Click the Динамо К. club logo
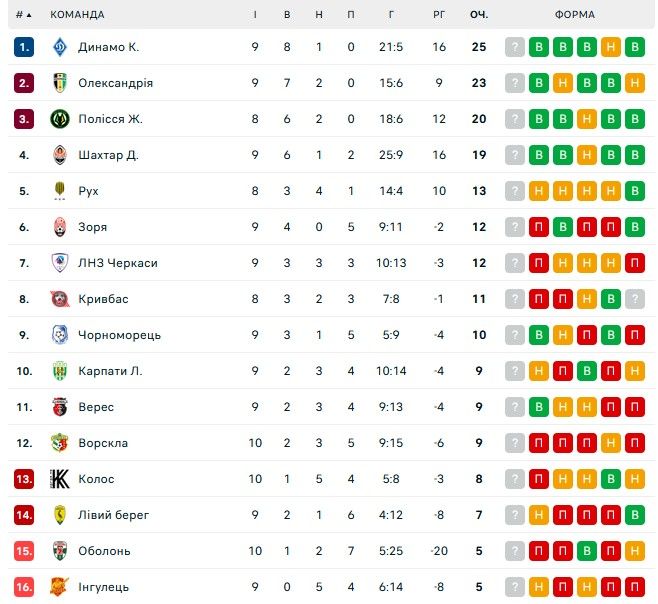This screenshot has height=604, width=658. click(x=59, y=47)
